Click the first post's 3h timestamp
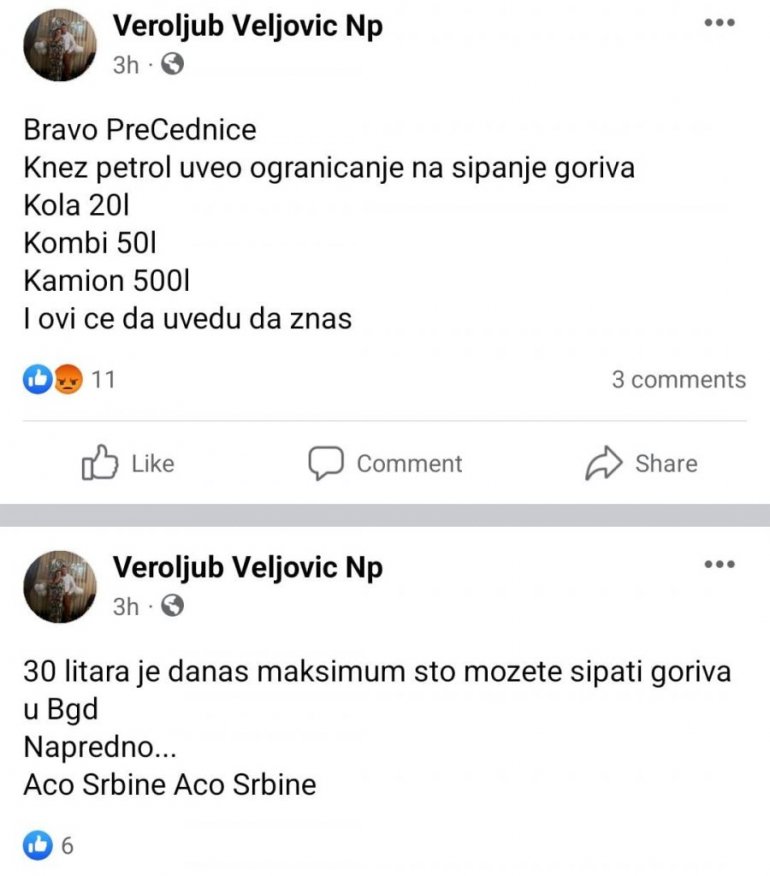770x876 pixels. click(125, 65)
